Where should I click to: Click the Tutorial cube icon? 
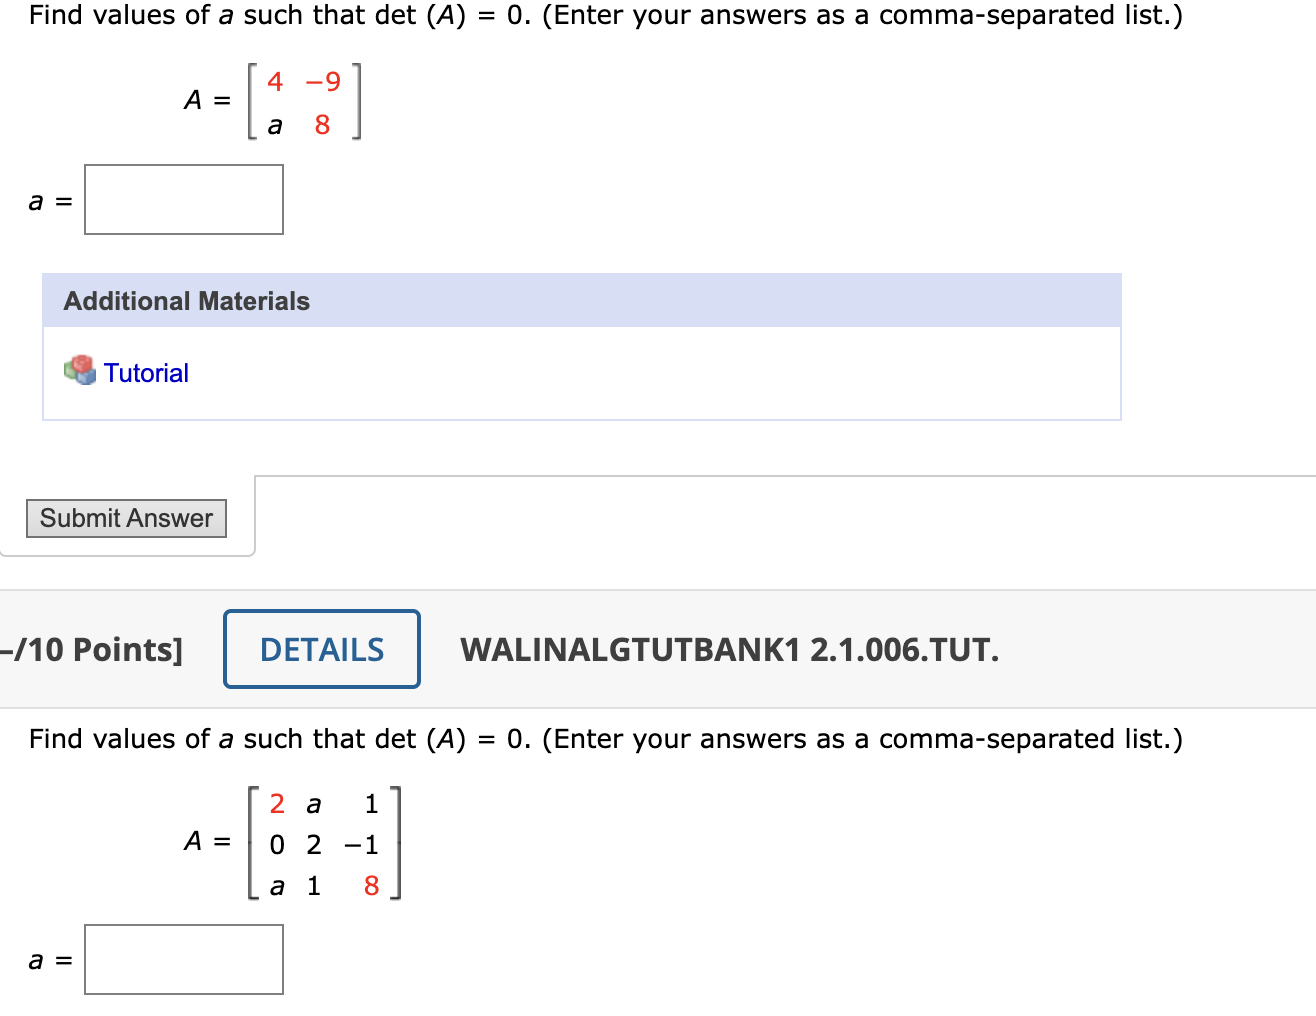tap(79, 371)
